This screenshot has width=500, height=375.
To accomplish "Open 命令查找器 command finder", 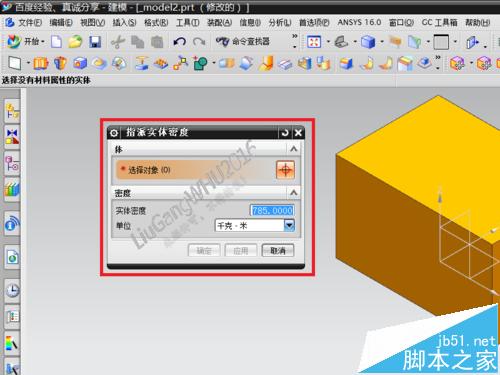I will tap(243, 42).
